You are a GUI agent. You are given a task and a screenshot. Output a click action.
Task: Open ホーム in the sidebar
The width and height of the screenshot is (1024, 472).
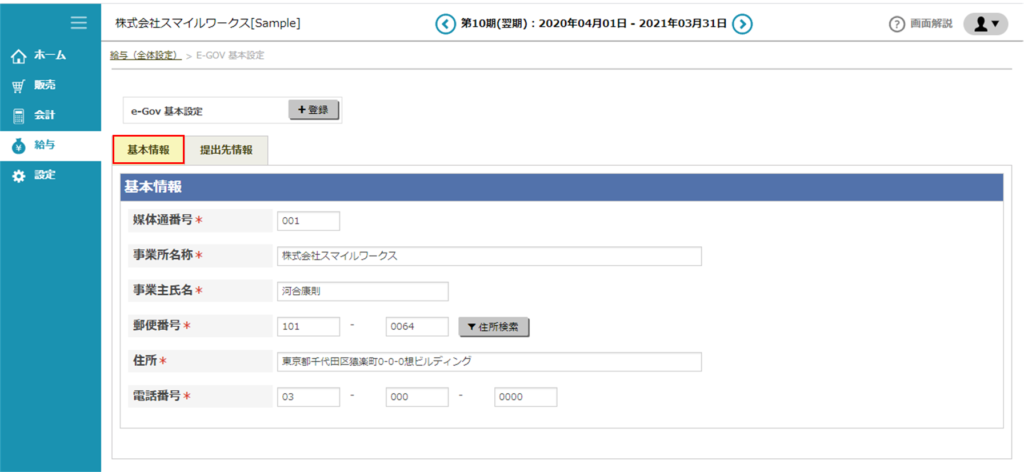50,55
